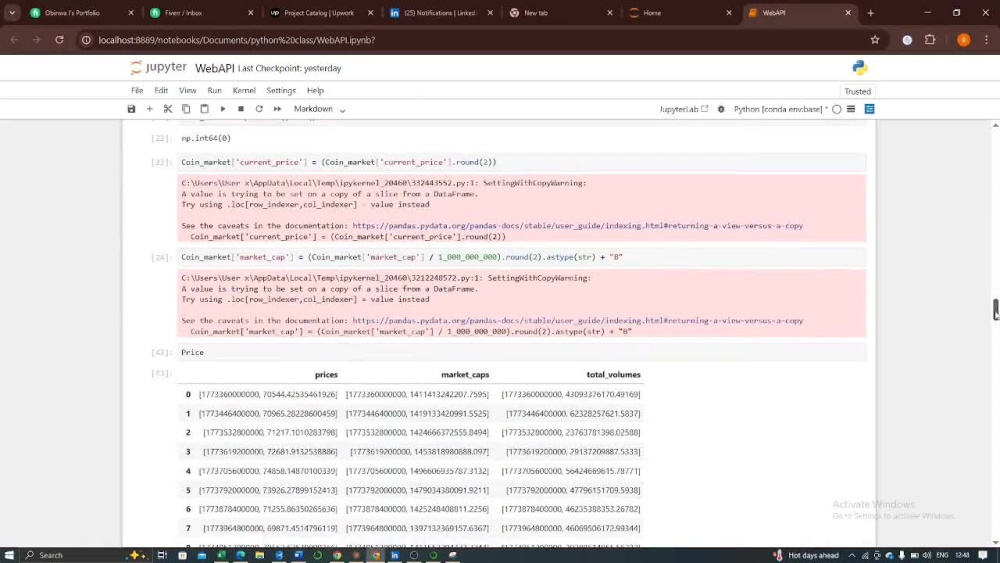The image size is (1000, 563).
Task: Select total_volumes cell in row 5
Action: [x=573, y=490]
